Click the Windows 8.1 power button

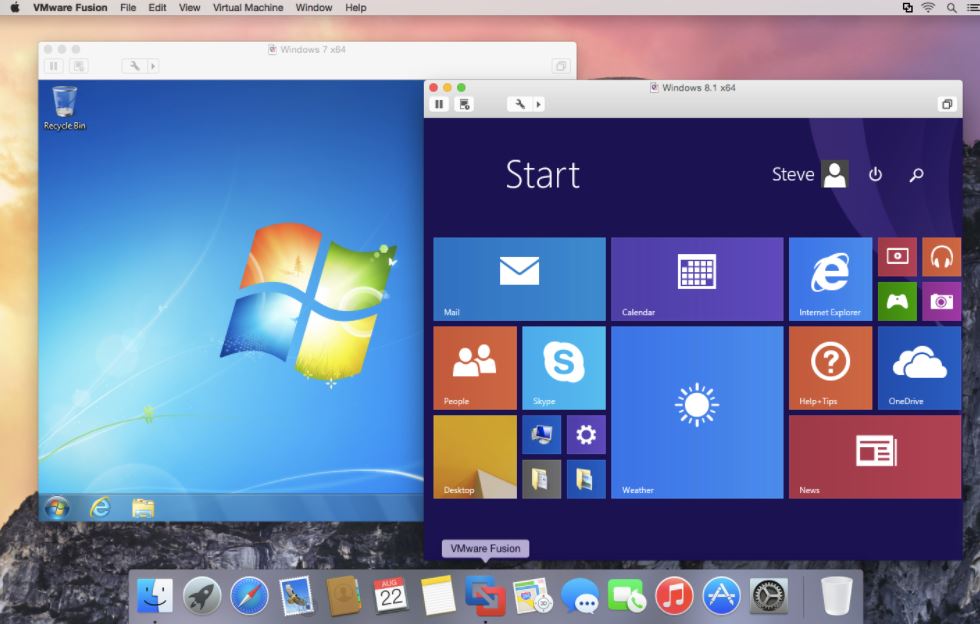pyautogui.click(x=875, y=174)
